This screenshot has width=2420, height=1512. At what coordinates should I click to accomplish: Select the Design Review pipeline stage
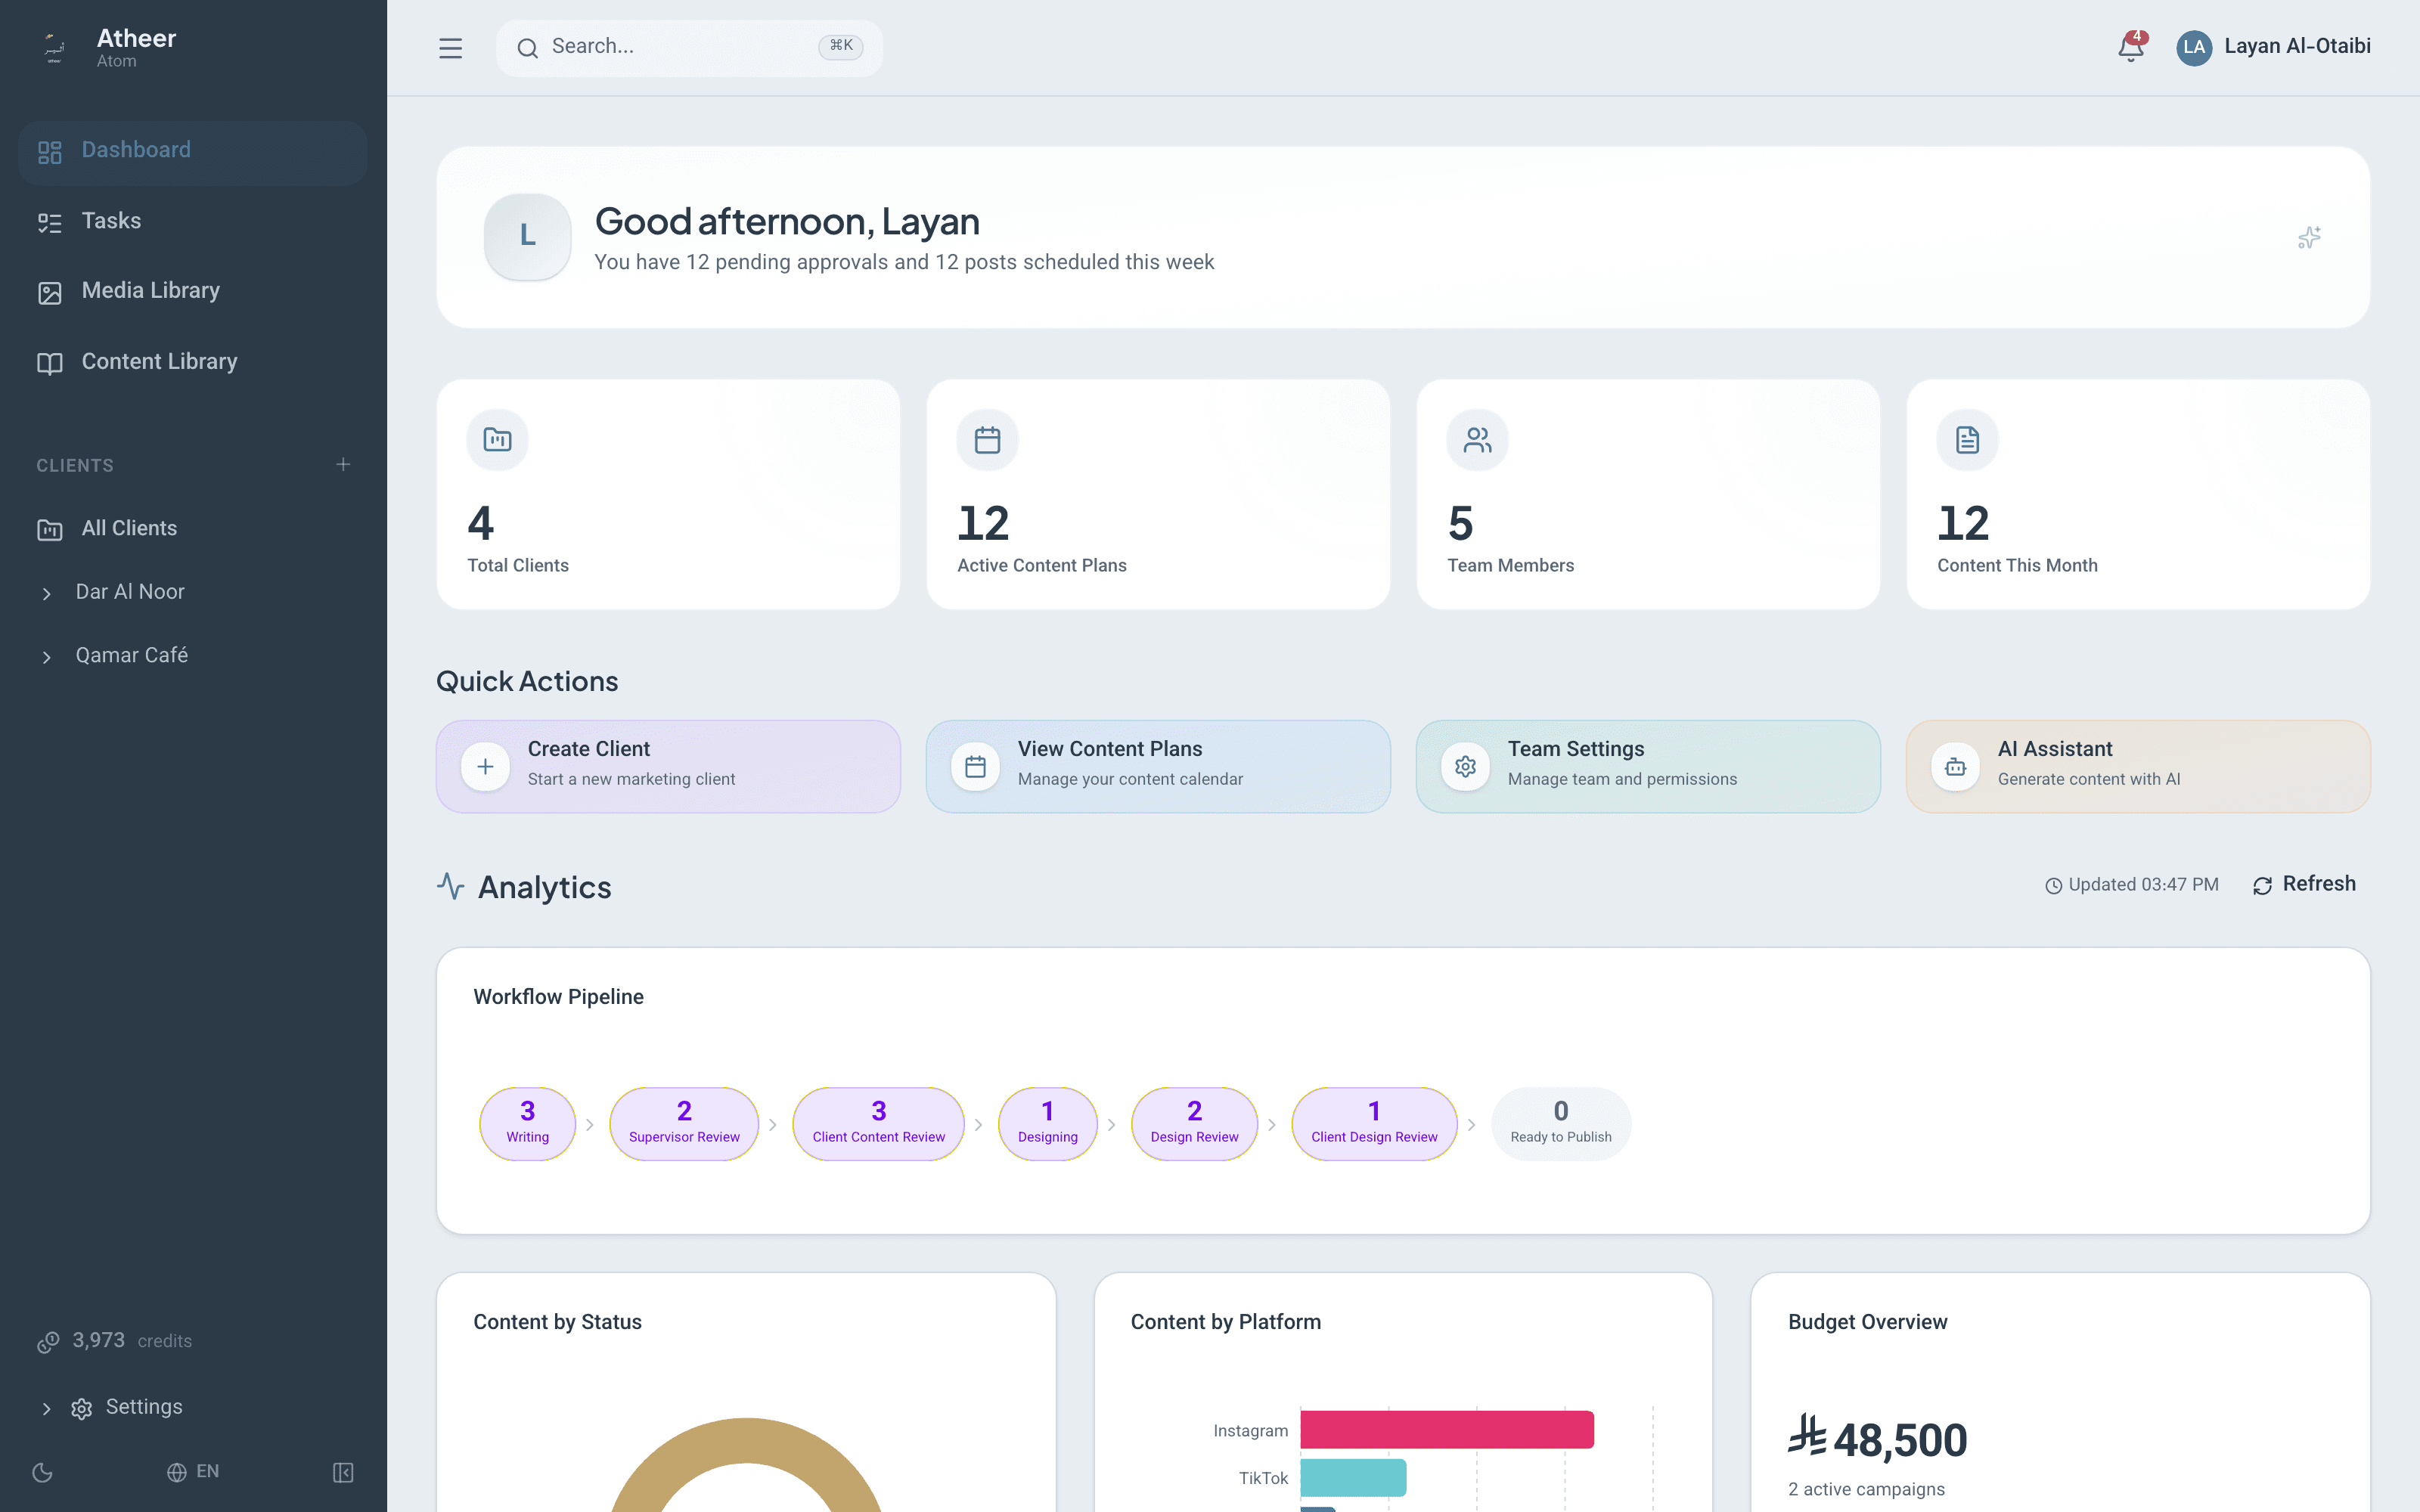click(1194, 1124)
